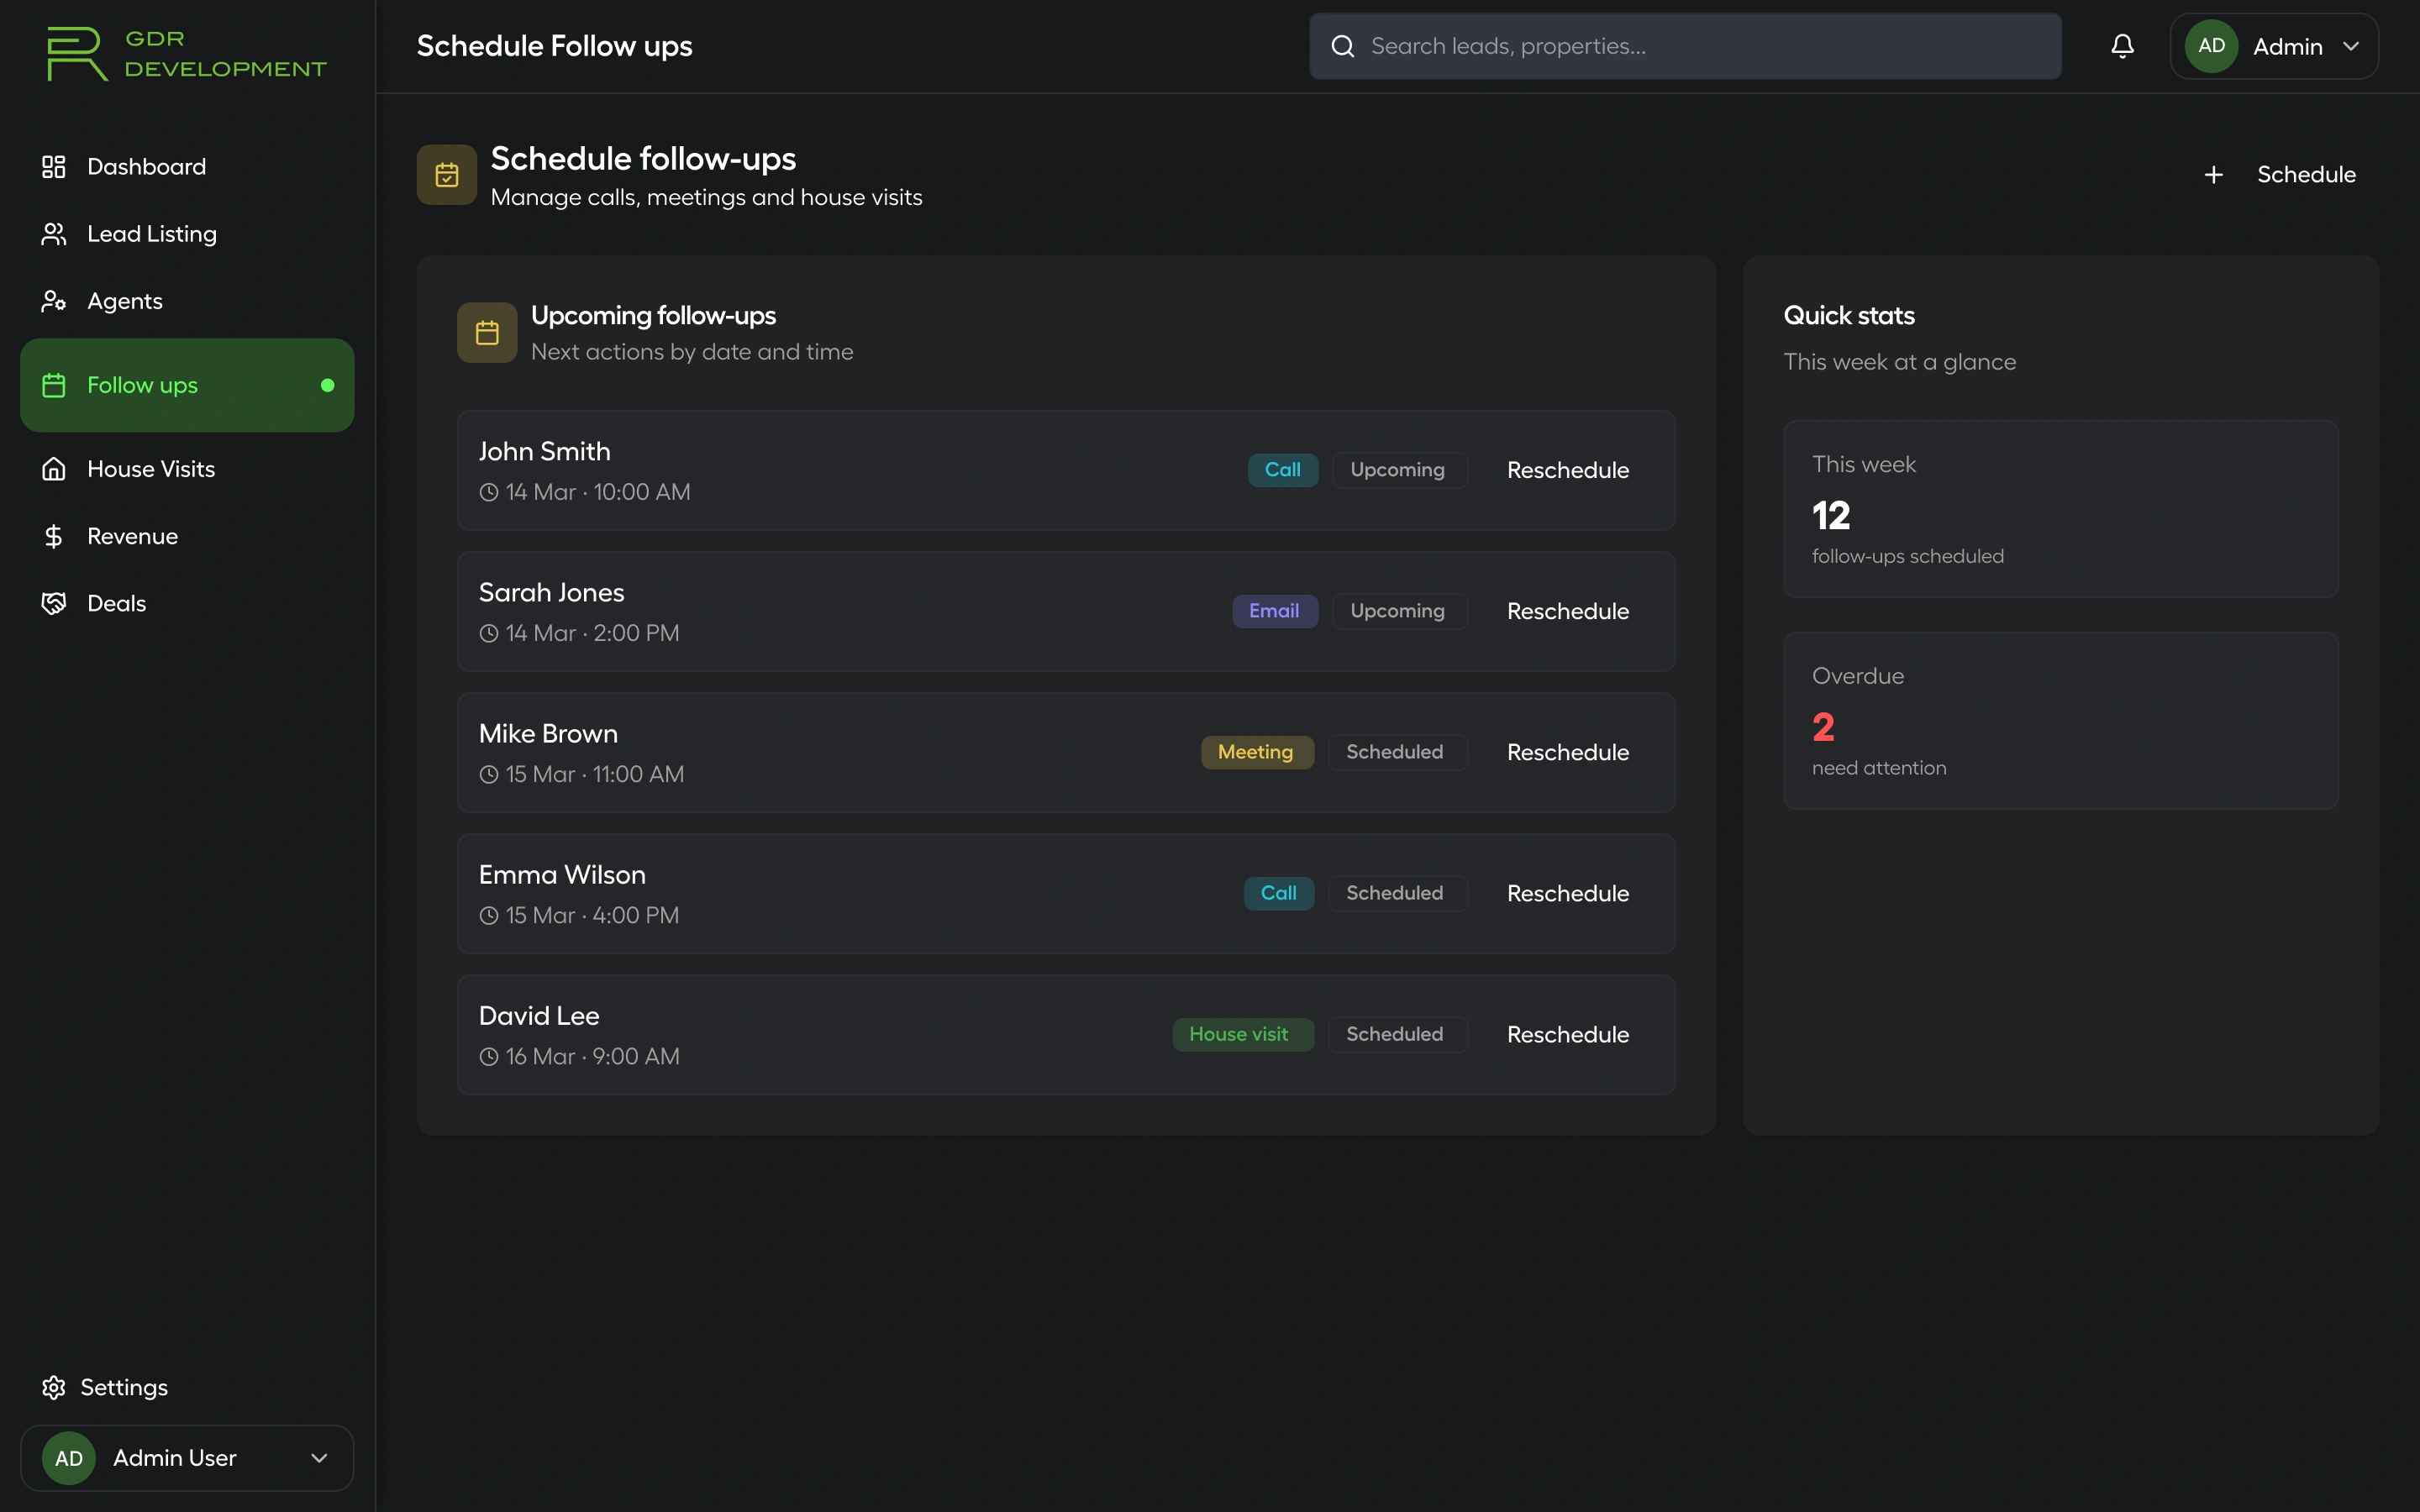Click the search magnifier icon
The height and width of the screenshot is (1512, 2420).
[x=1344, y=45]
